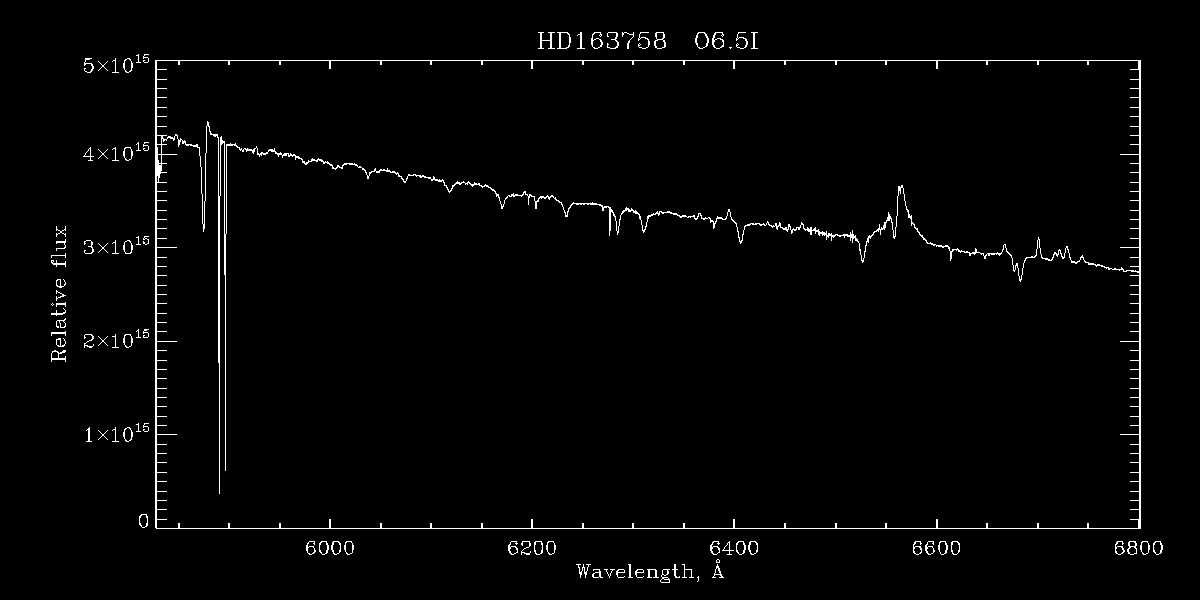The height and width of the screenshot is (600, 1200).
Task: Click the 6400 wavelength tick label
Action: click(733, 548)
